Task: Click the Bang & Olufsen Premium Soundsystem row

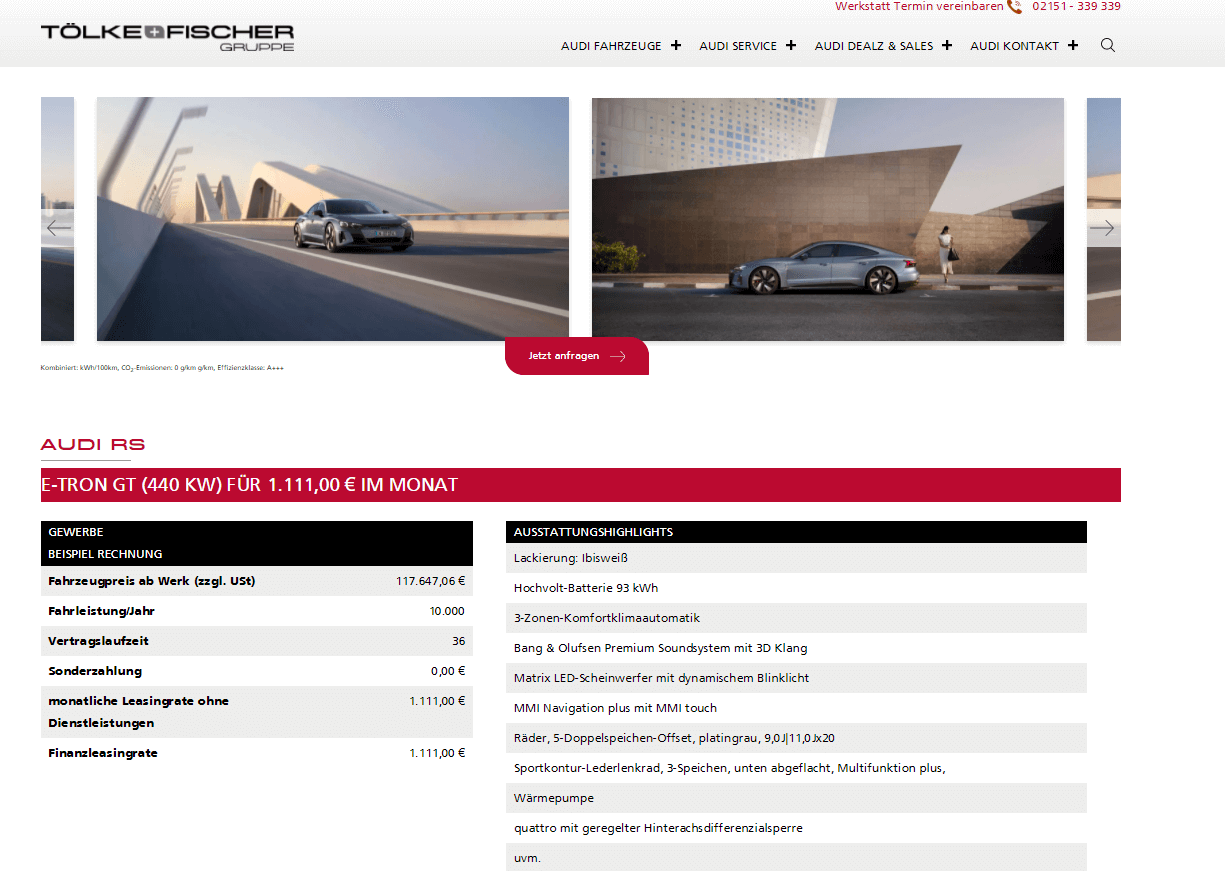Action: coord(796,648)
